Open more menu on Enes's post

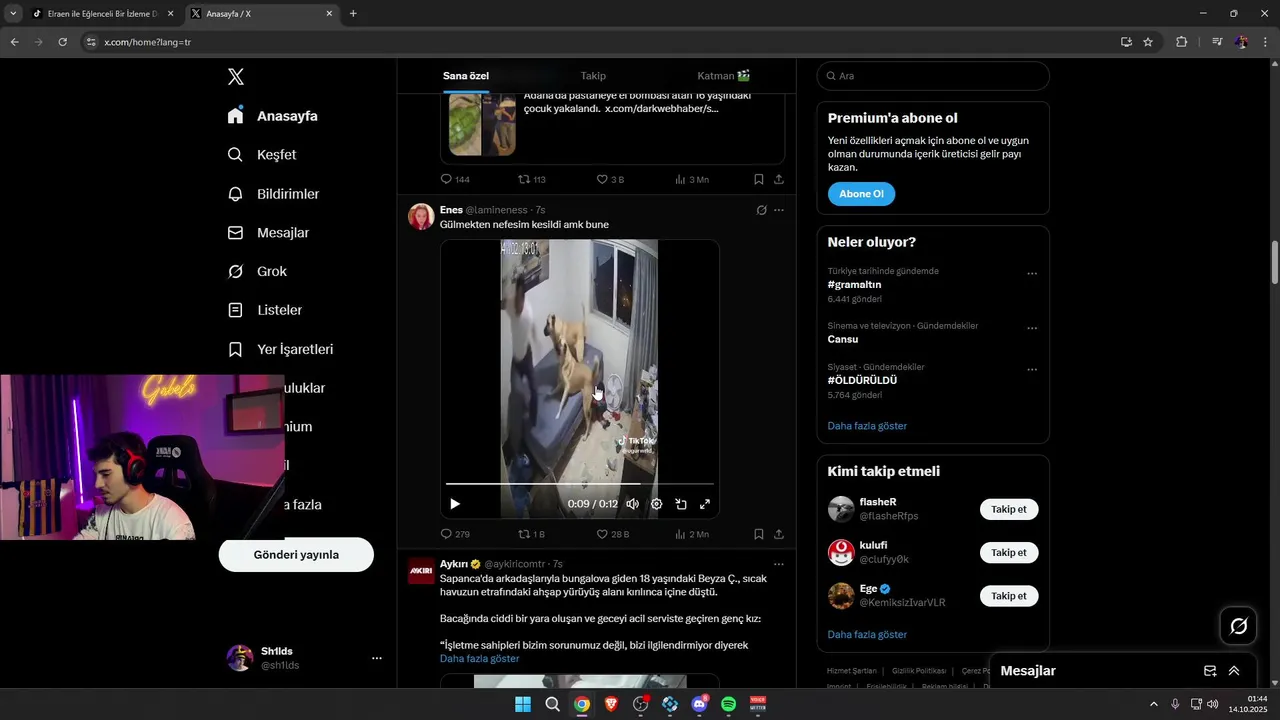pos(779,210)
